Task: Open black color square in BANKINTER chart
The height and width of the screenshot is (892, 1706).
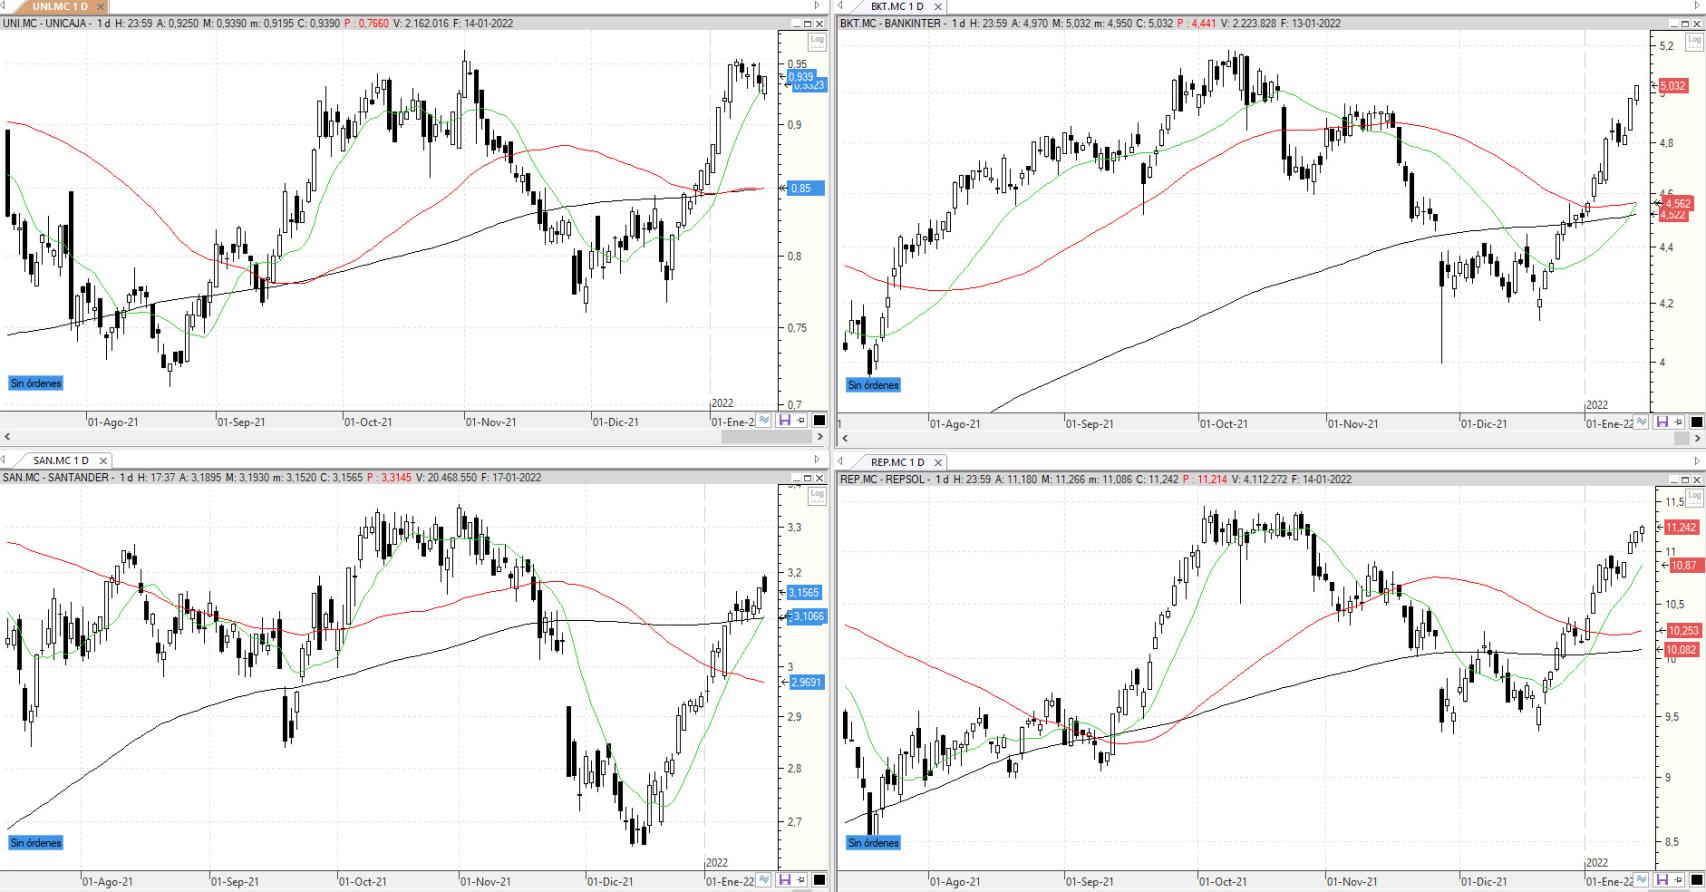Action: [1696, 423]
